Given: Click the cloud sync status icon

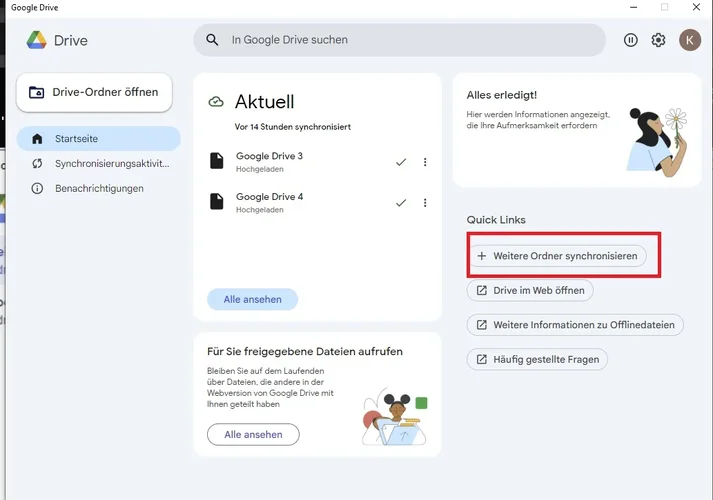Looking at the screenshot, I should 215,102.
